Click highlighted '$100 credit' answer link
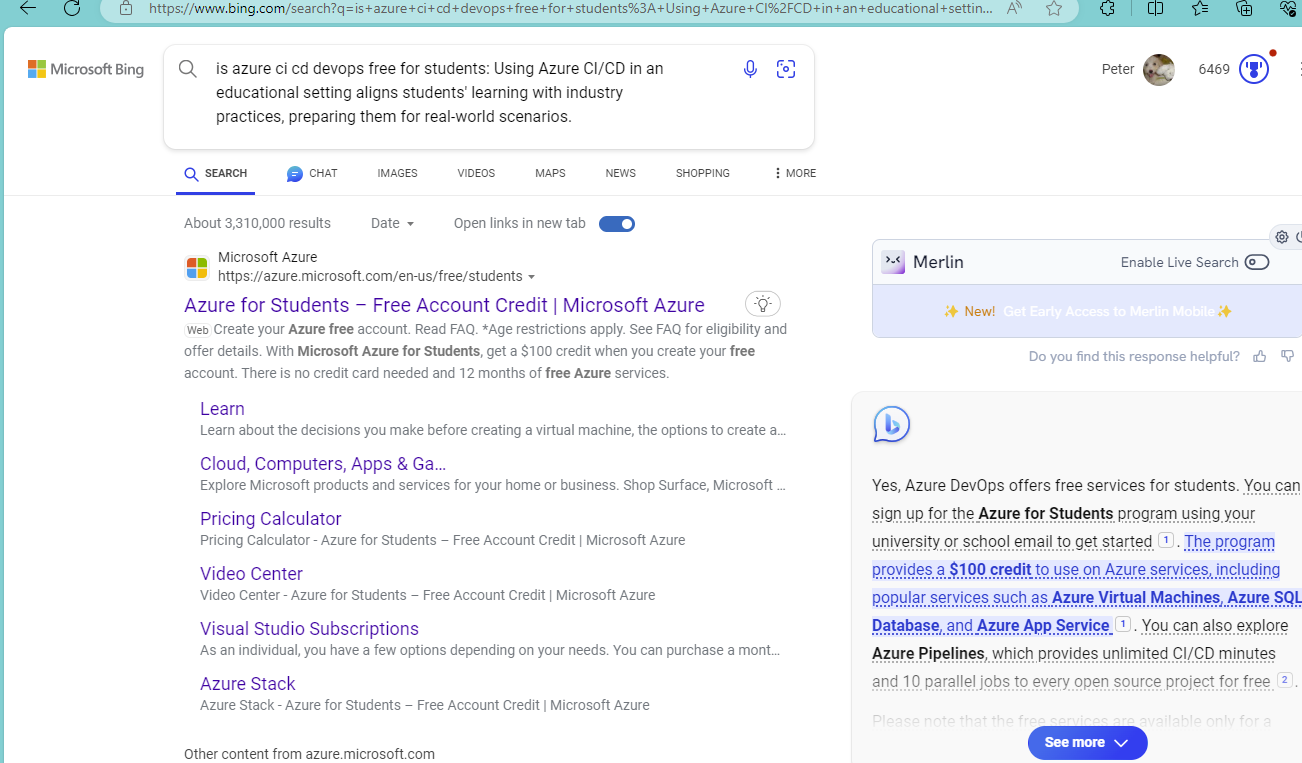1302x763 pixels. [x=990, y=570]
